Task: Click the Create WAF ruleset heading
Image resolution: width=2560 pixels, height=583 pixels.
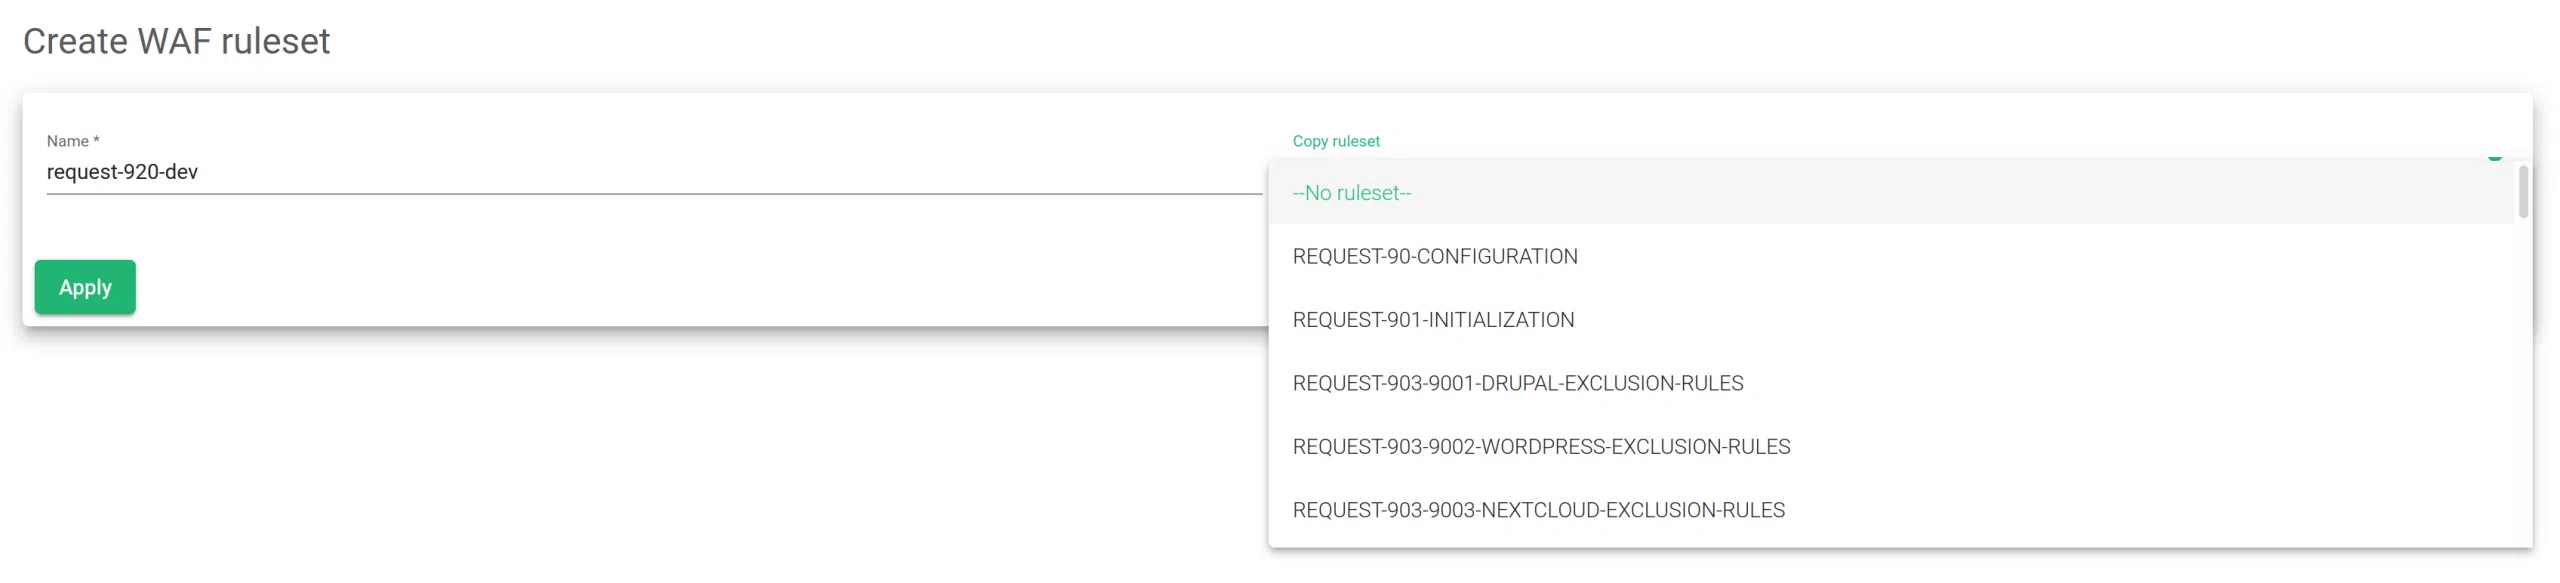Action: [x=176, y=41]
